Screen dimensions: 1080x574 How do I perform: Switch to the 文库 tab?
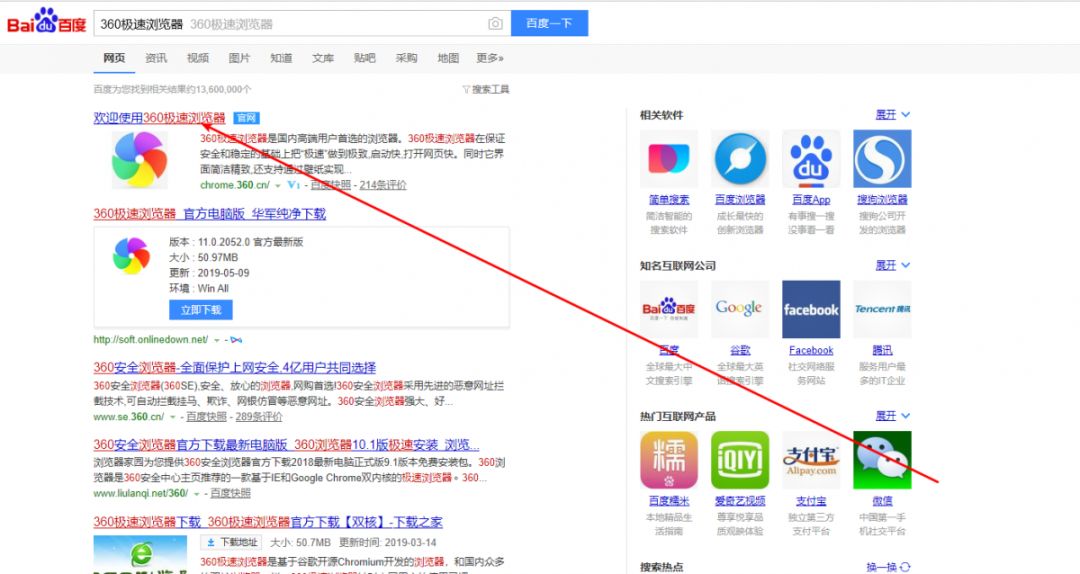[323, 58]
